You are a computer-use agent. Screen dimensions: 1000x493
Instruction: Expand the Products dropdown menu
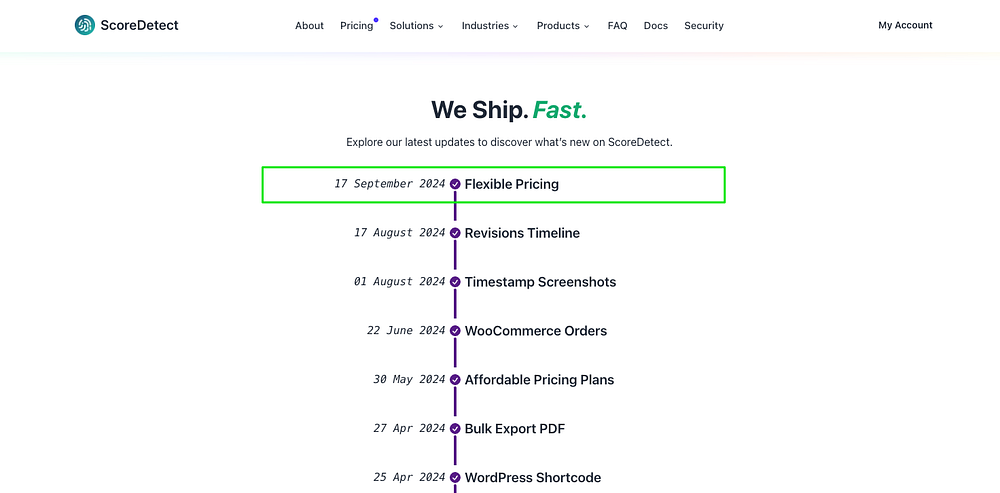coord(563,26)
